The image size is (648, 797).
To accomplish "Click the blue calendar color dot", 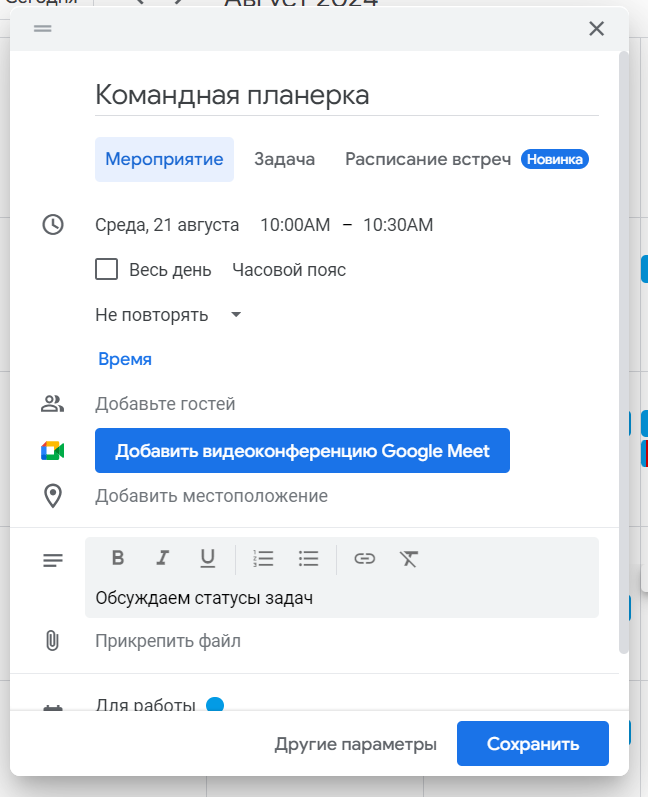I will click(214, 705).
